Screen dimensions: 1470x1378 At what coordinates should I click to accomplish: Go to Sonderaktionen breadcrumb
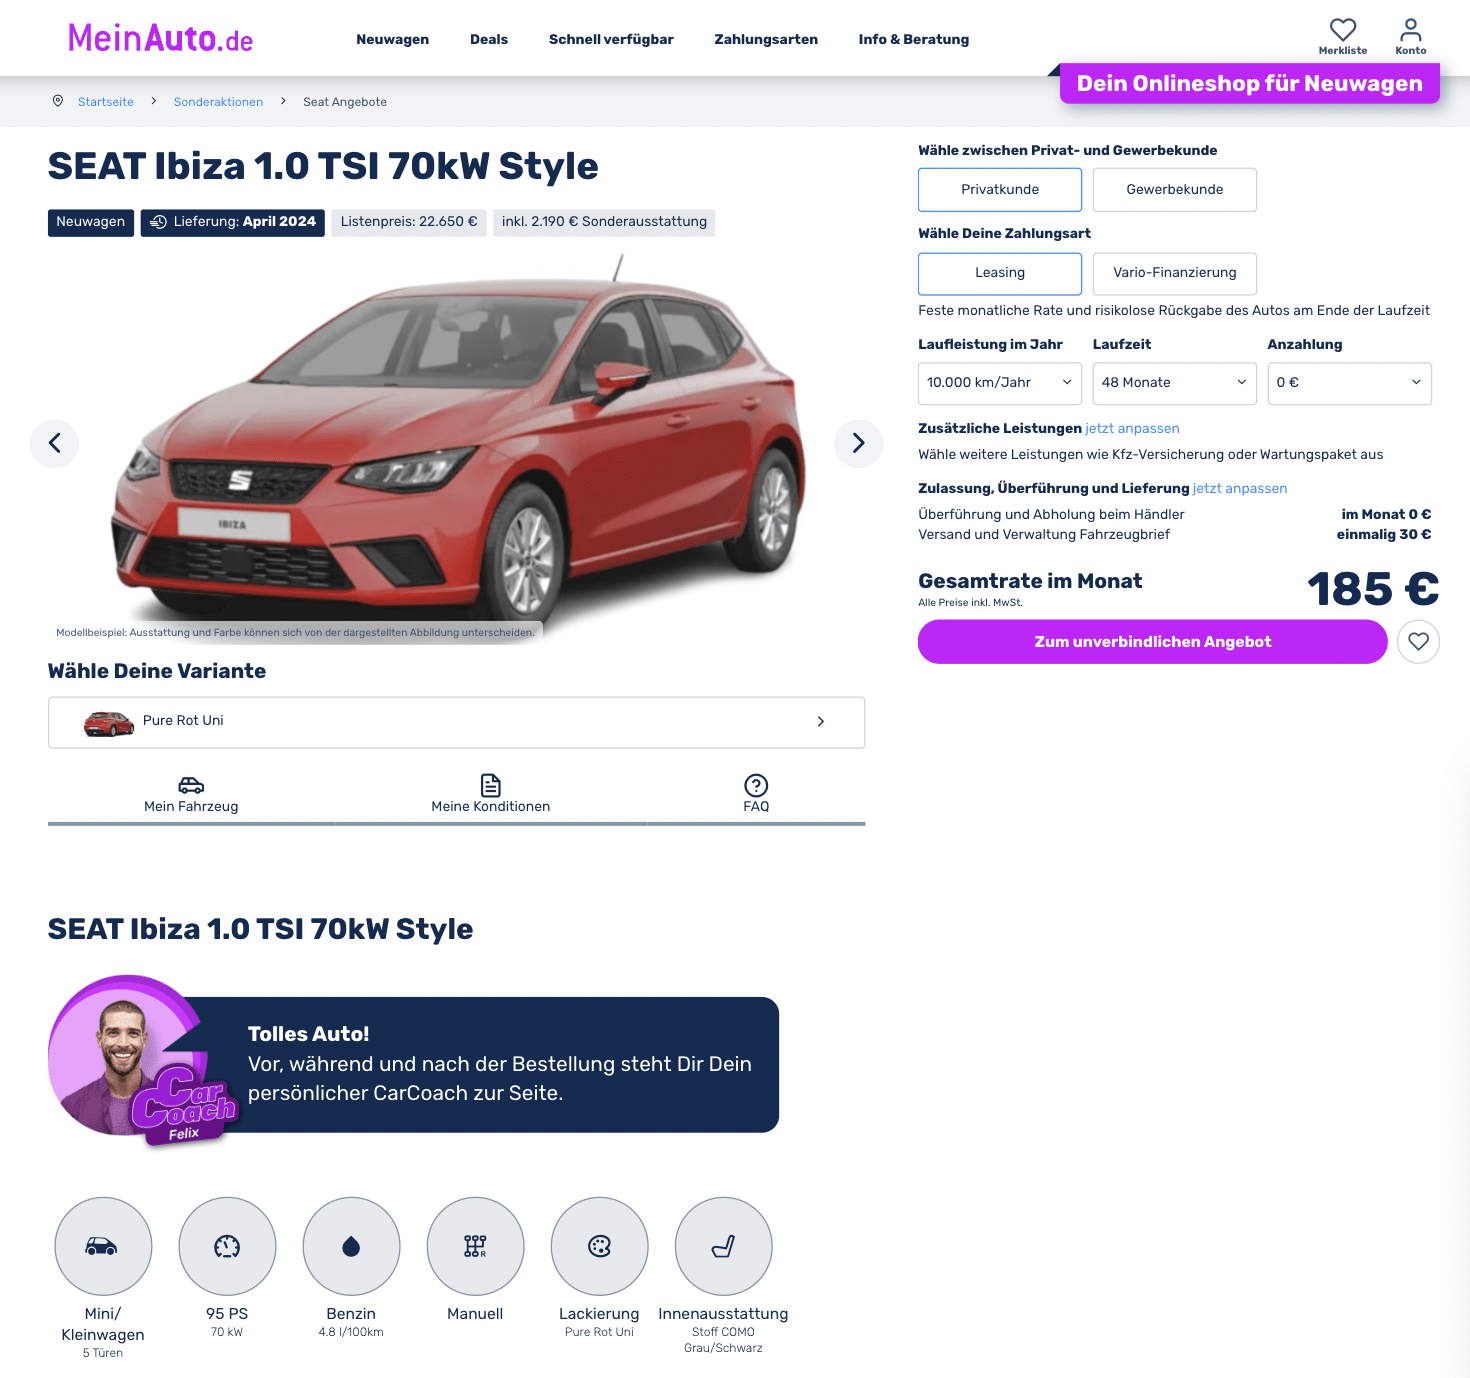pos(218,102)
